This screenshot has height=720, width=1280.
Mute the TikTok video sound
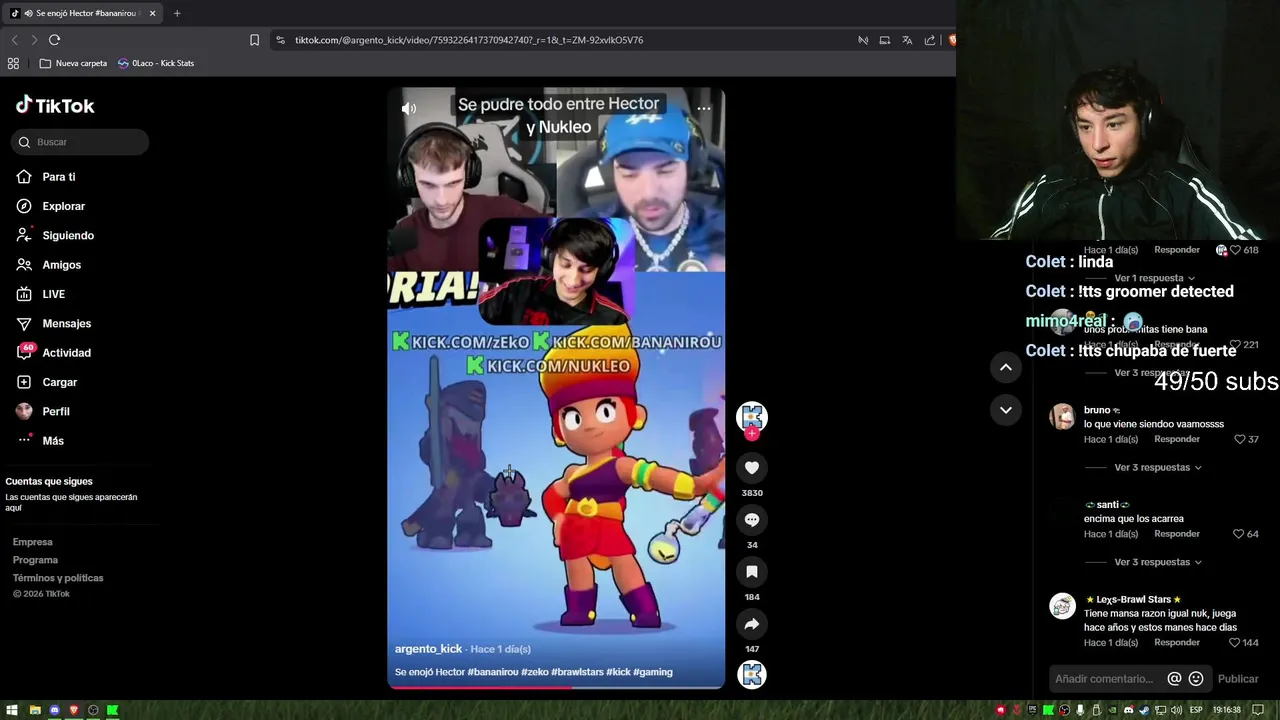tap(409, 108)
